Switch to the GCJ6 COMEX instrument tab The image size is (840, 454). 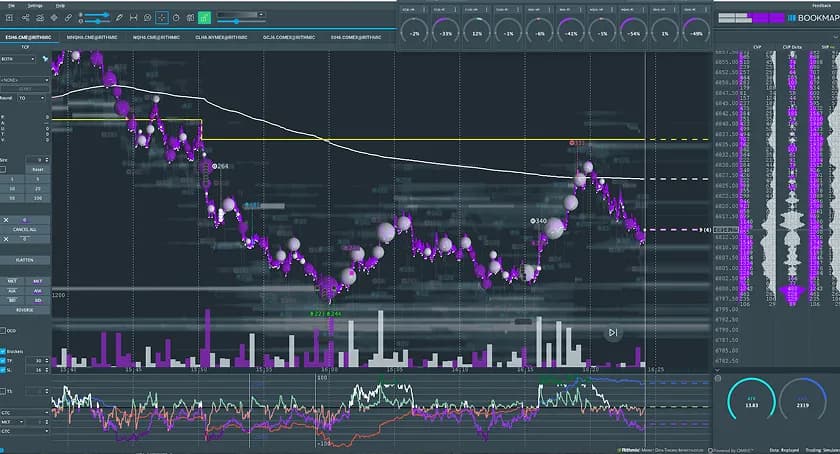coord(289,38)
